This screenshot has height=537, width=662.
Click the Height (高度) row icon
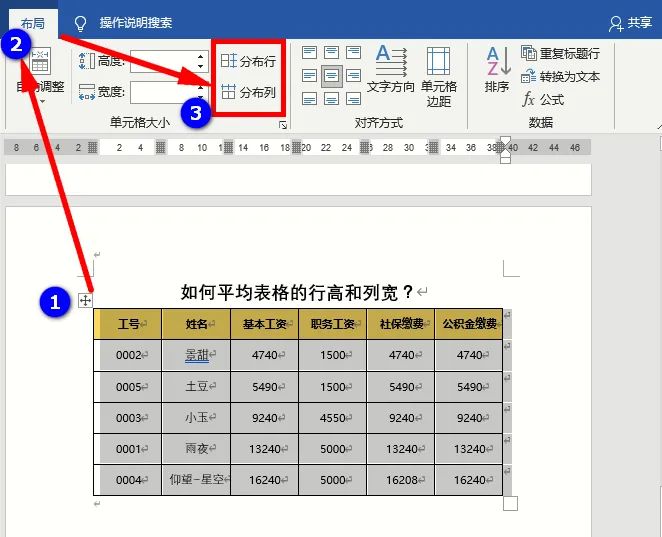(87, 61)
